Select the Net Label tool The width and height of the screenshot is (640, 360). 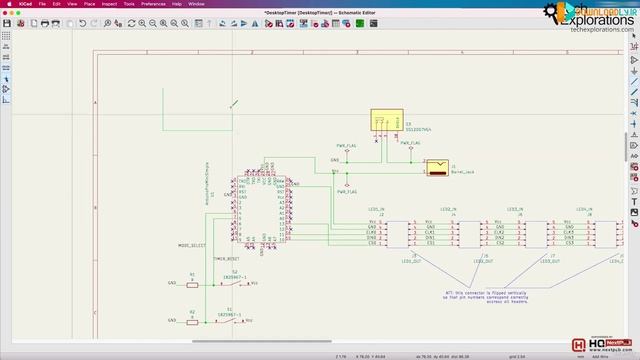634,135
